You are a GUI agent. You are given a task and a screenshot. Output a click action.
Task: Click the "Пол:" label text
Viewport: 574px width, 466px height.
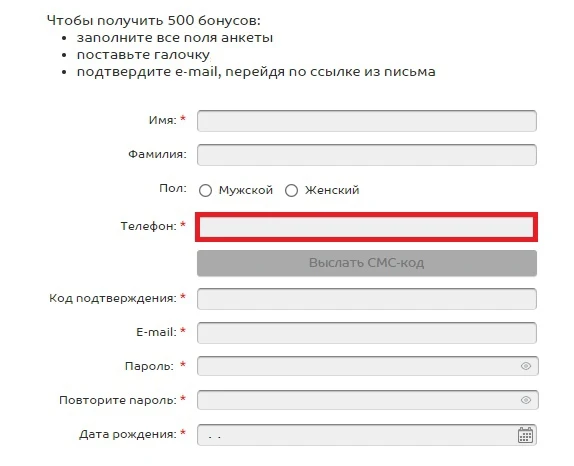[173, 188]
